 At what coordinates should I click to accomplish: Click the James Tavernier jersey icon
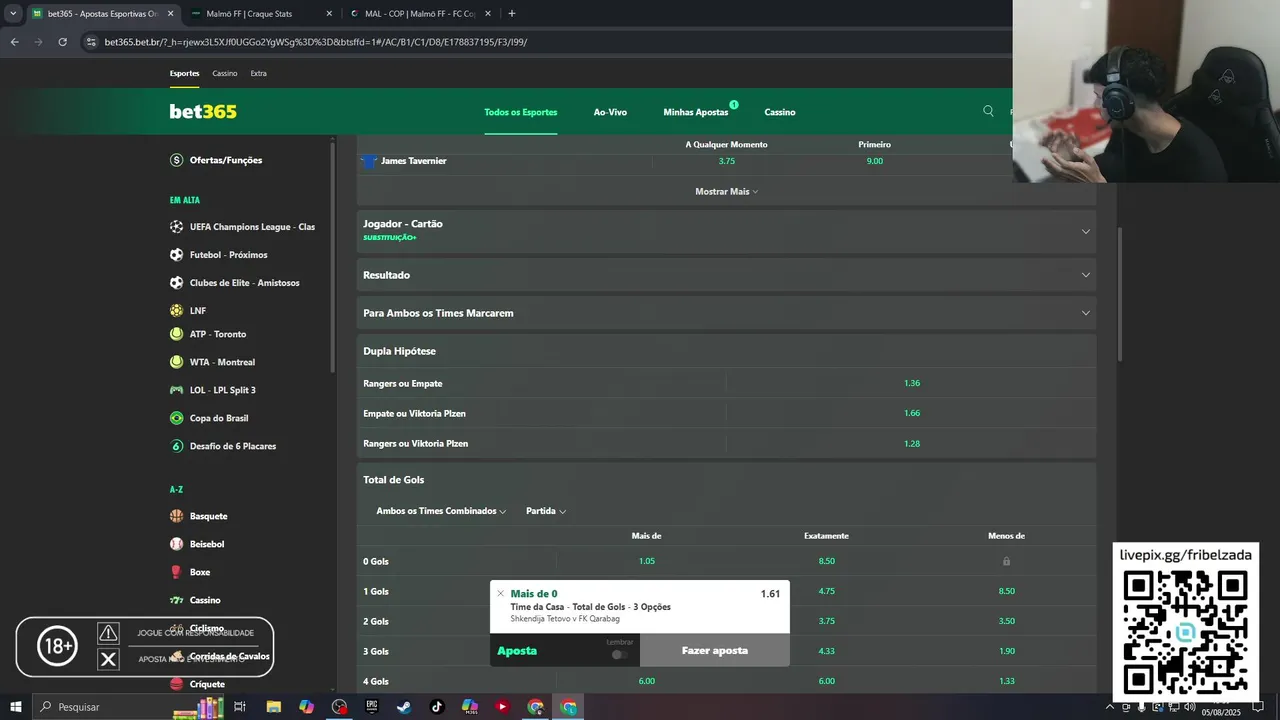(x=369, y=161)
